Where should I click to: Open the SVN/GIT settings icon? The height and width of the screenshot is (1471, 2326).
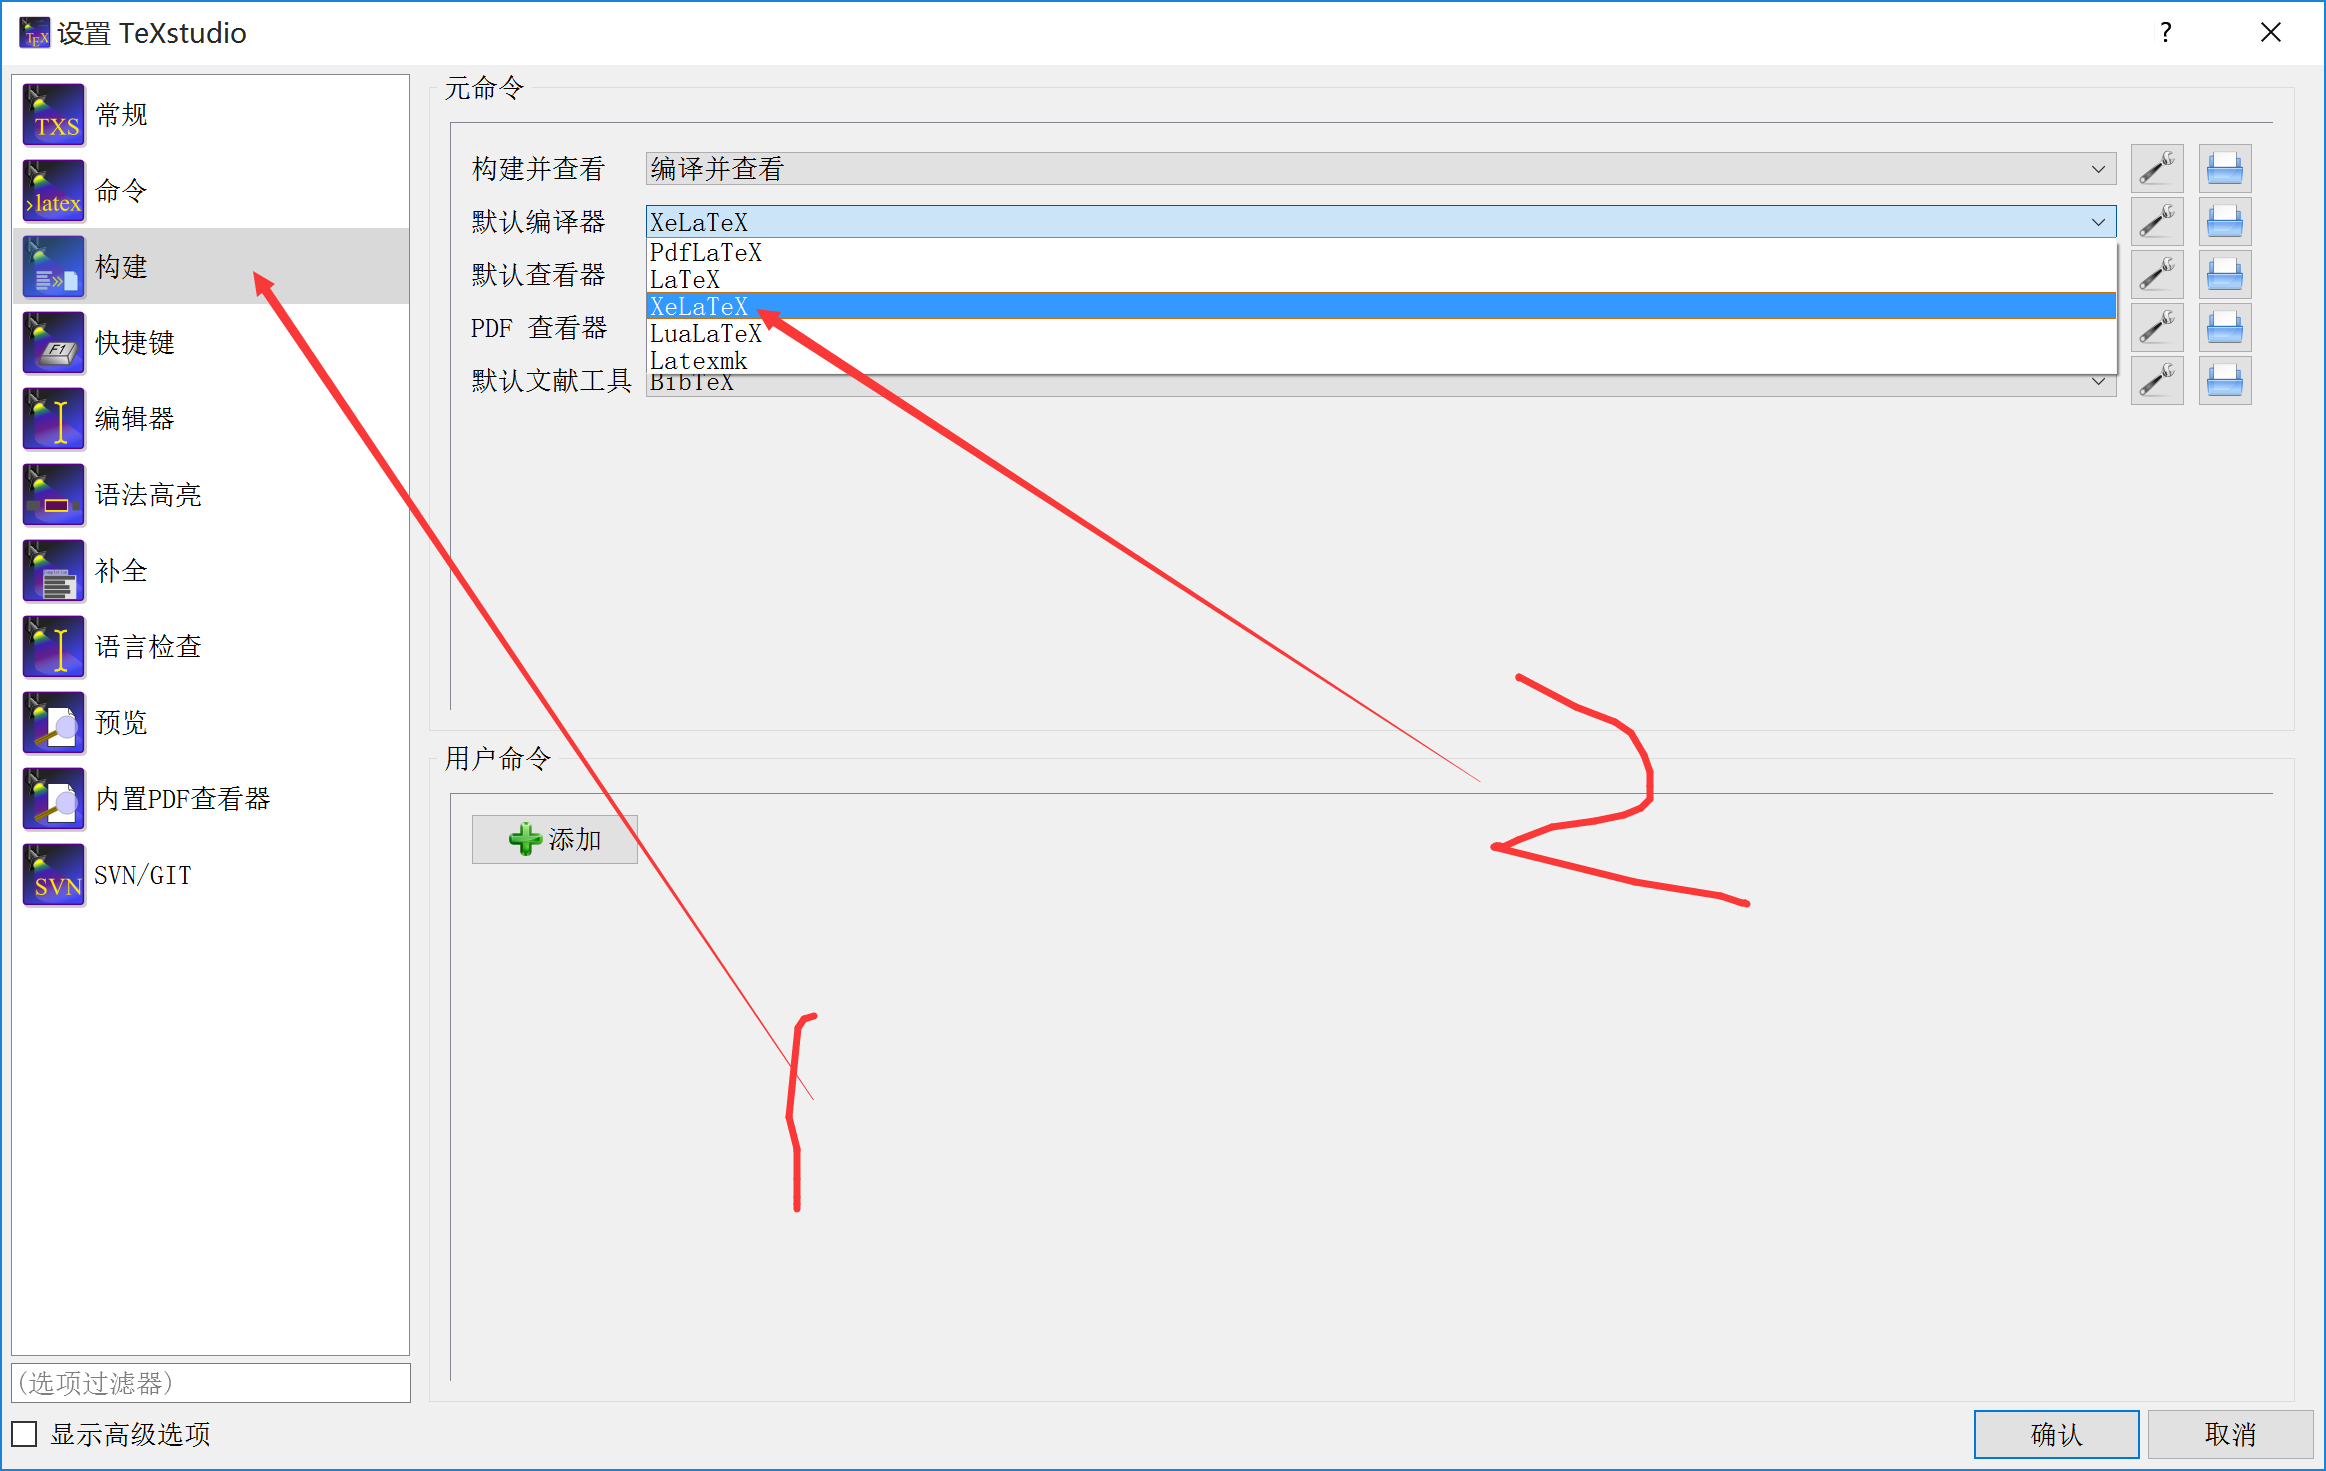(x=54, y=875)
